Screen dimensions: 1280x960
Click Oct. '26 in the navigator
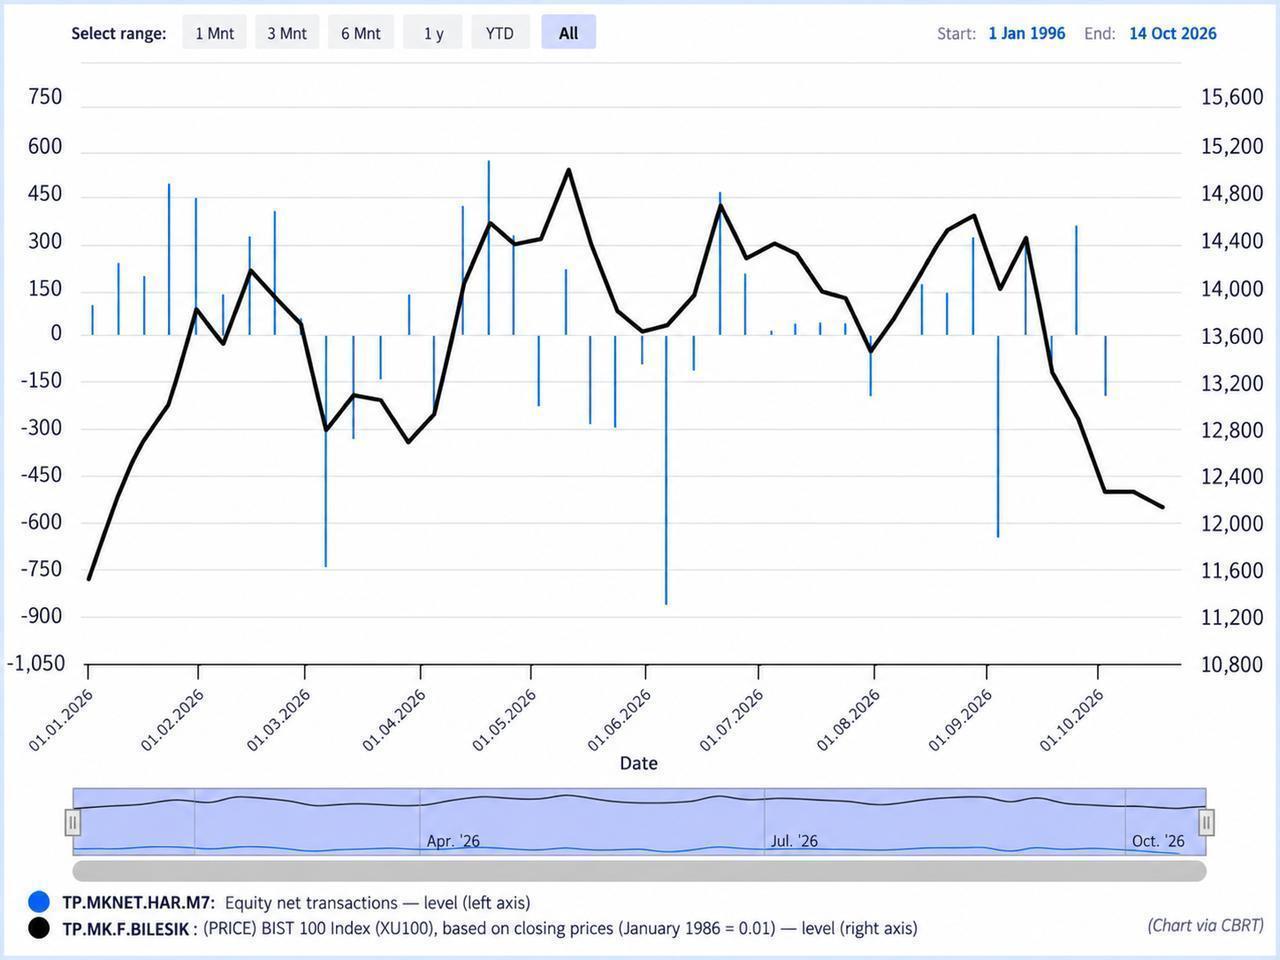pyautogui.click(x=1158, y=841)
